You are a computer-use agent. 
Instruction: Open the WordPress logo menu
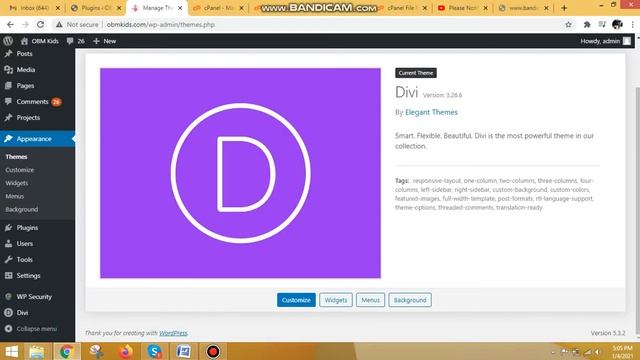8,41
